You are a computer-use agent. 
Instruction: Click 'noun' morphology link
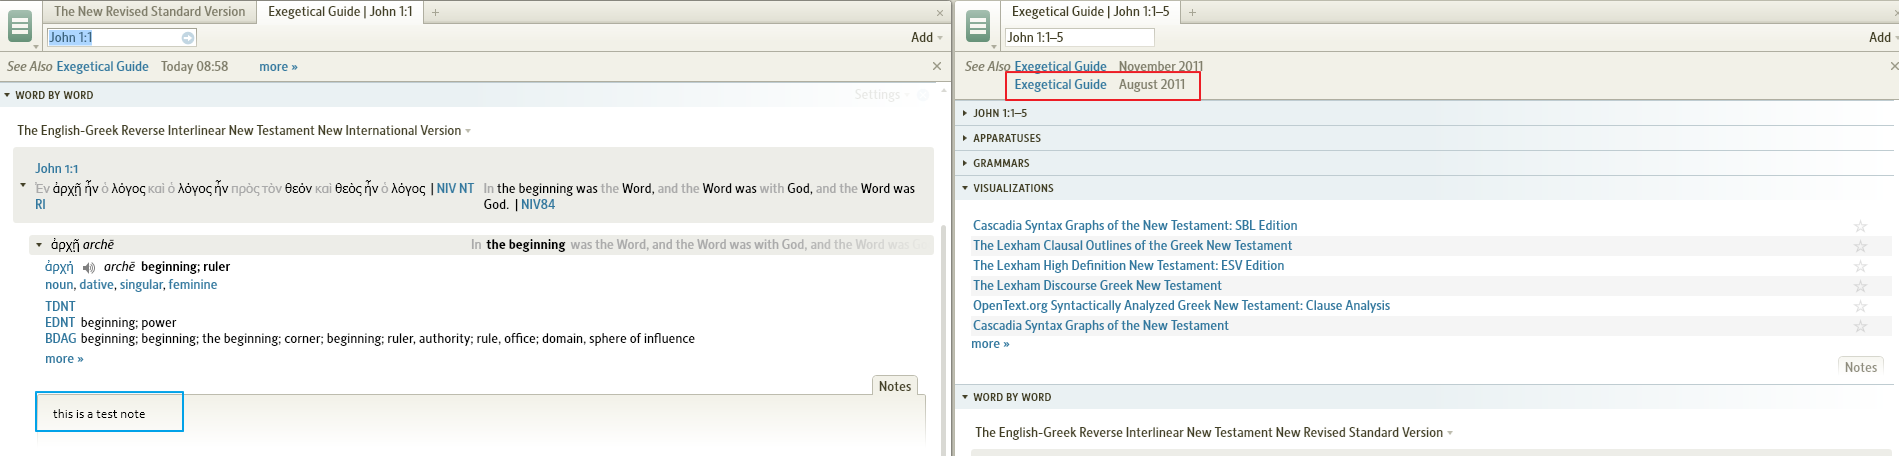[59, 285]
